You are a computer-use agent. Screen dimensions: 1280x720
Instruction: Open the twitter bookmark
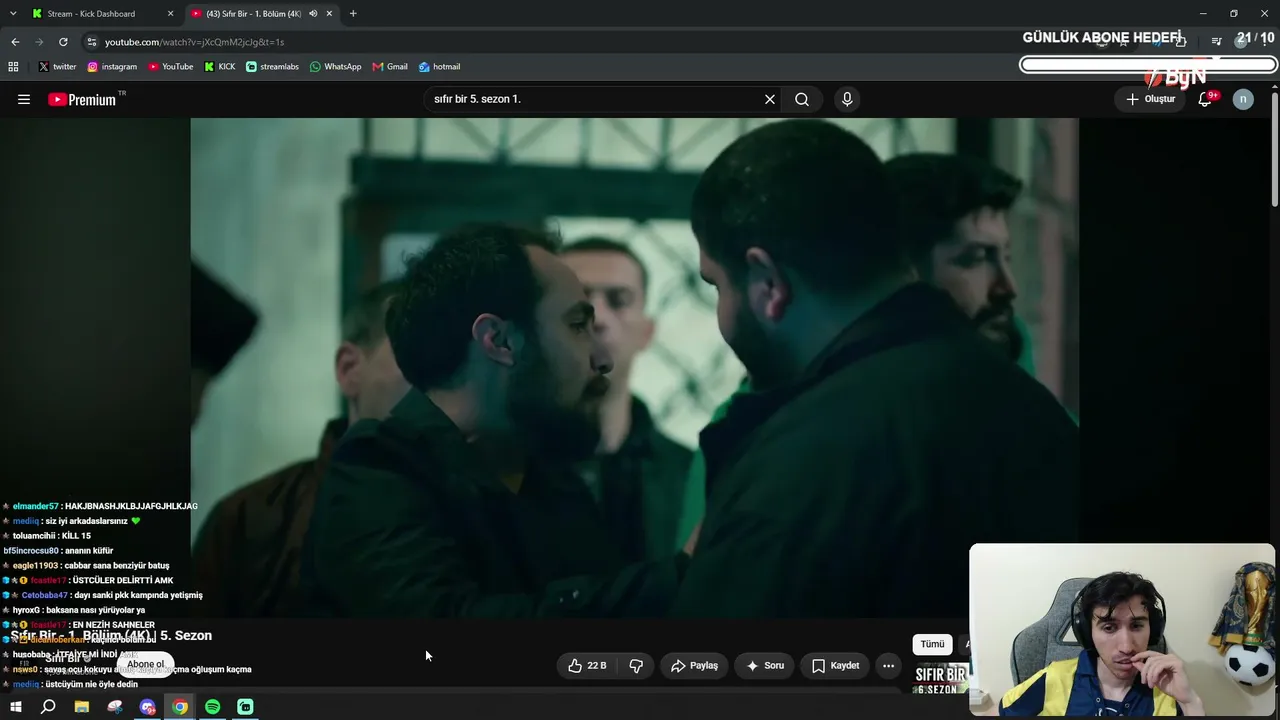coord(57,67)
